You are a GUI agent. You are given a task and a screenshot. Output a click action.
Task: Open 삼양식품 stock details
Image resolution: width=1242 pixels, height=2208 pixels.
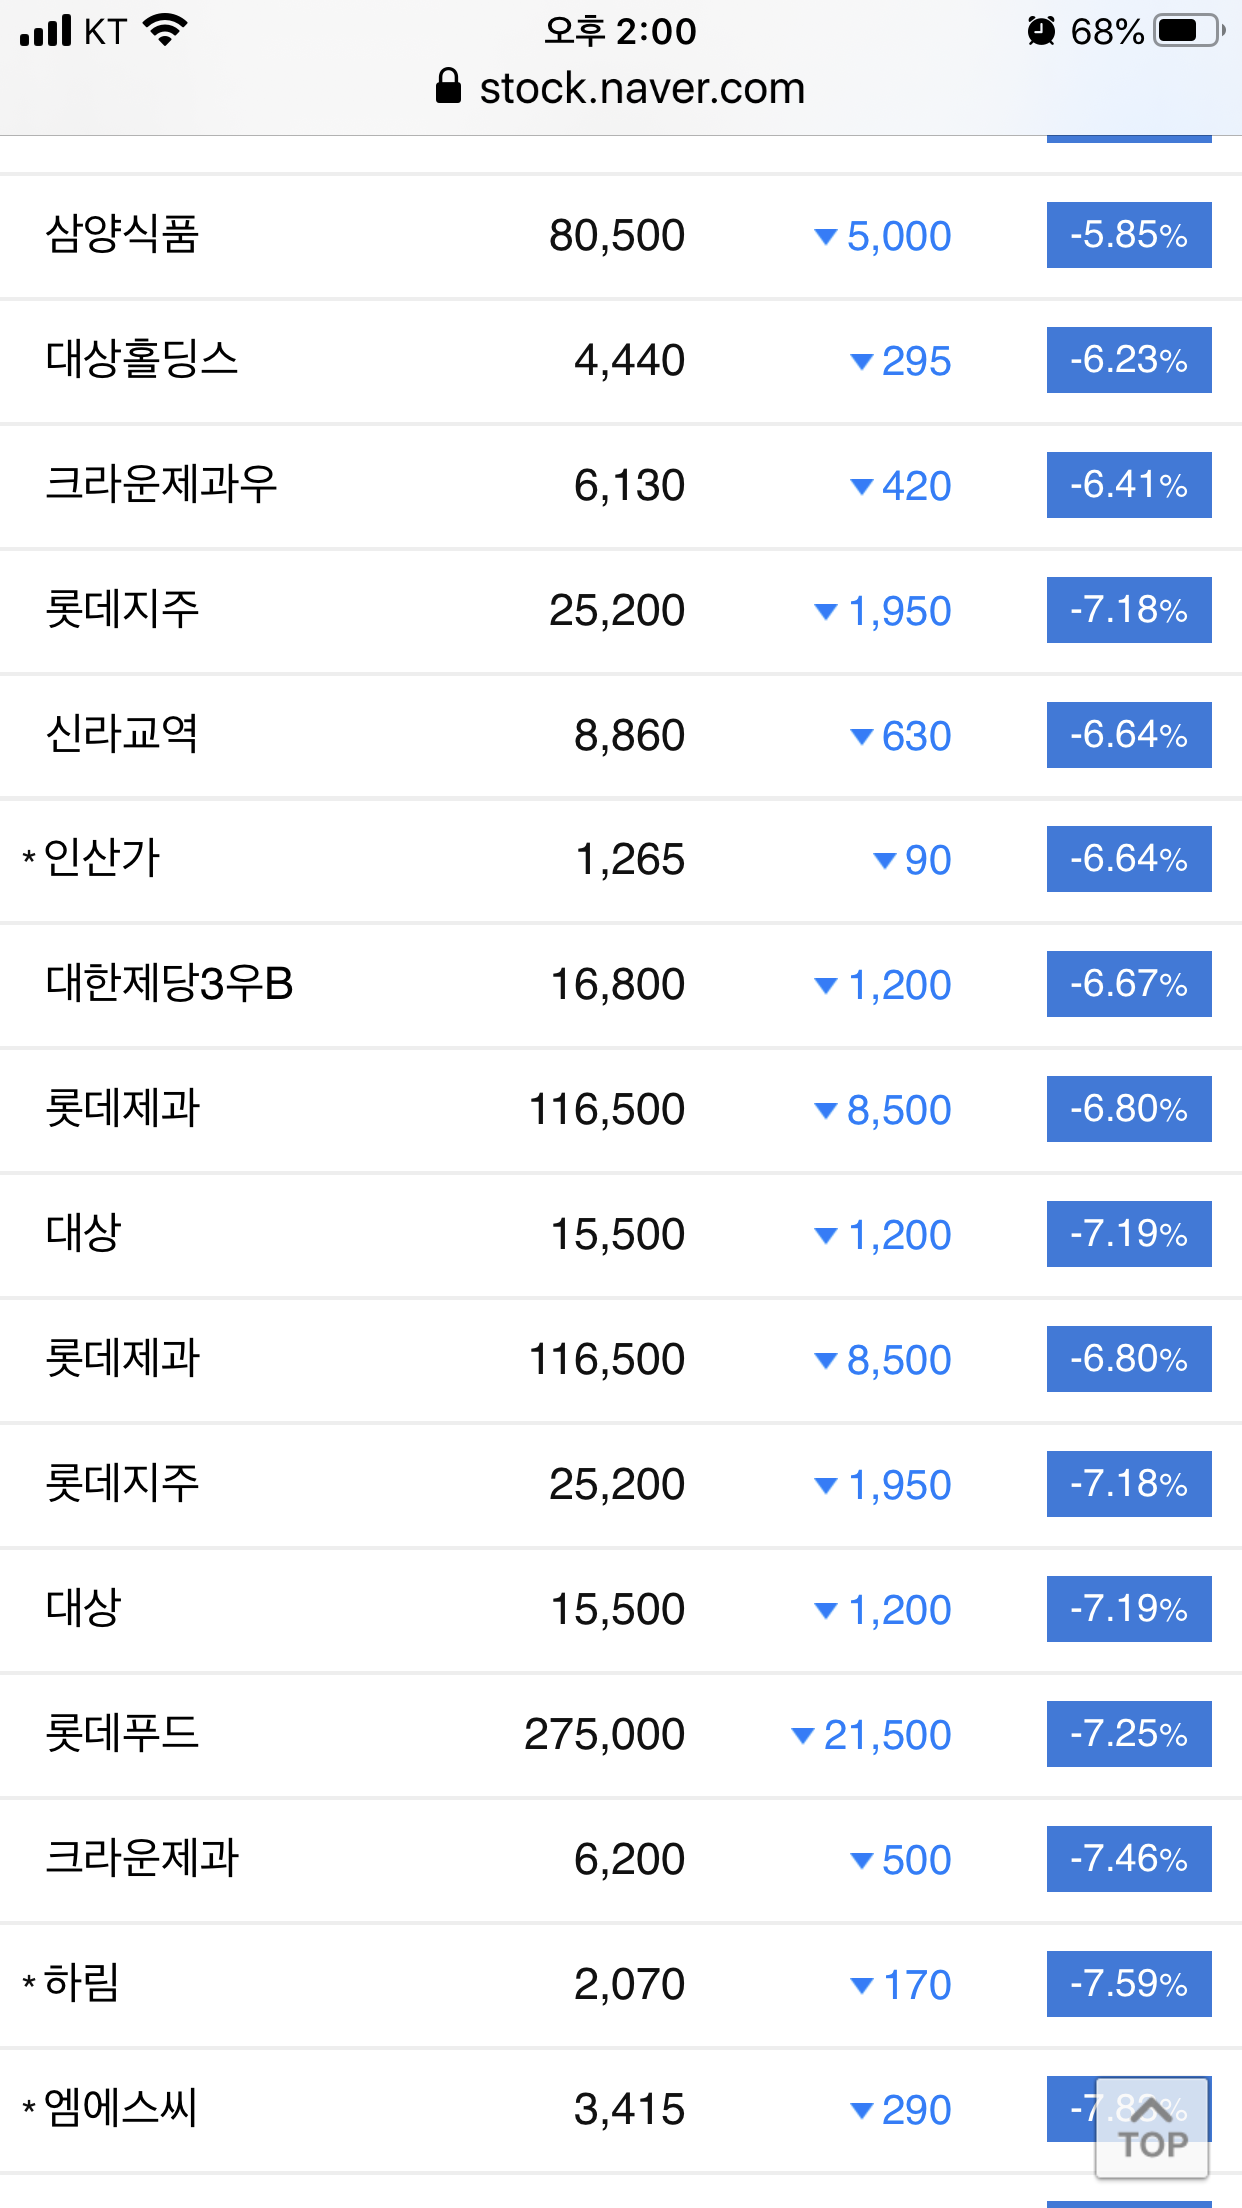(x=122, y=236)
